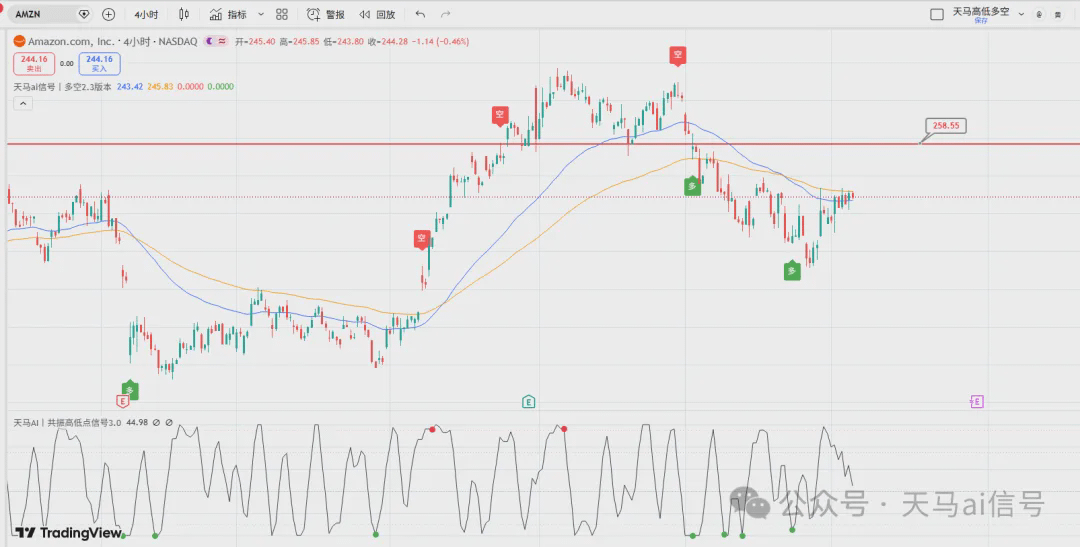Click the purple E future earnings marker
The width and height of the screenshot is (1080, 547).
[x=977, y=402]
